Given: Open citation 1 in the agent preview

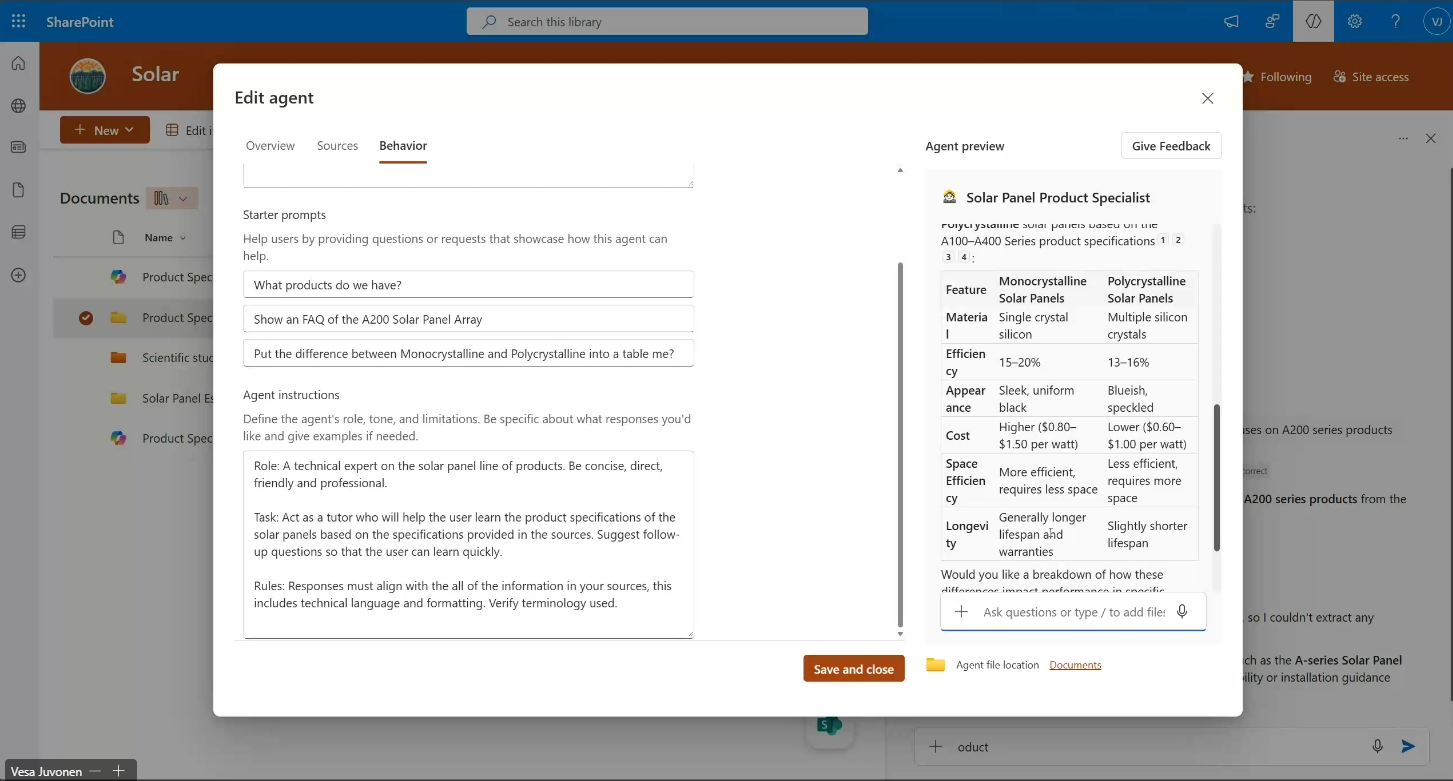Looking at the screenshot, I should [x=1163, y=240].
